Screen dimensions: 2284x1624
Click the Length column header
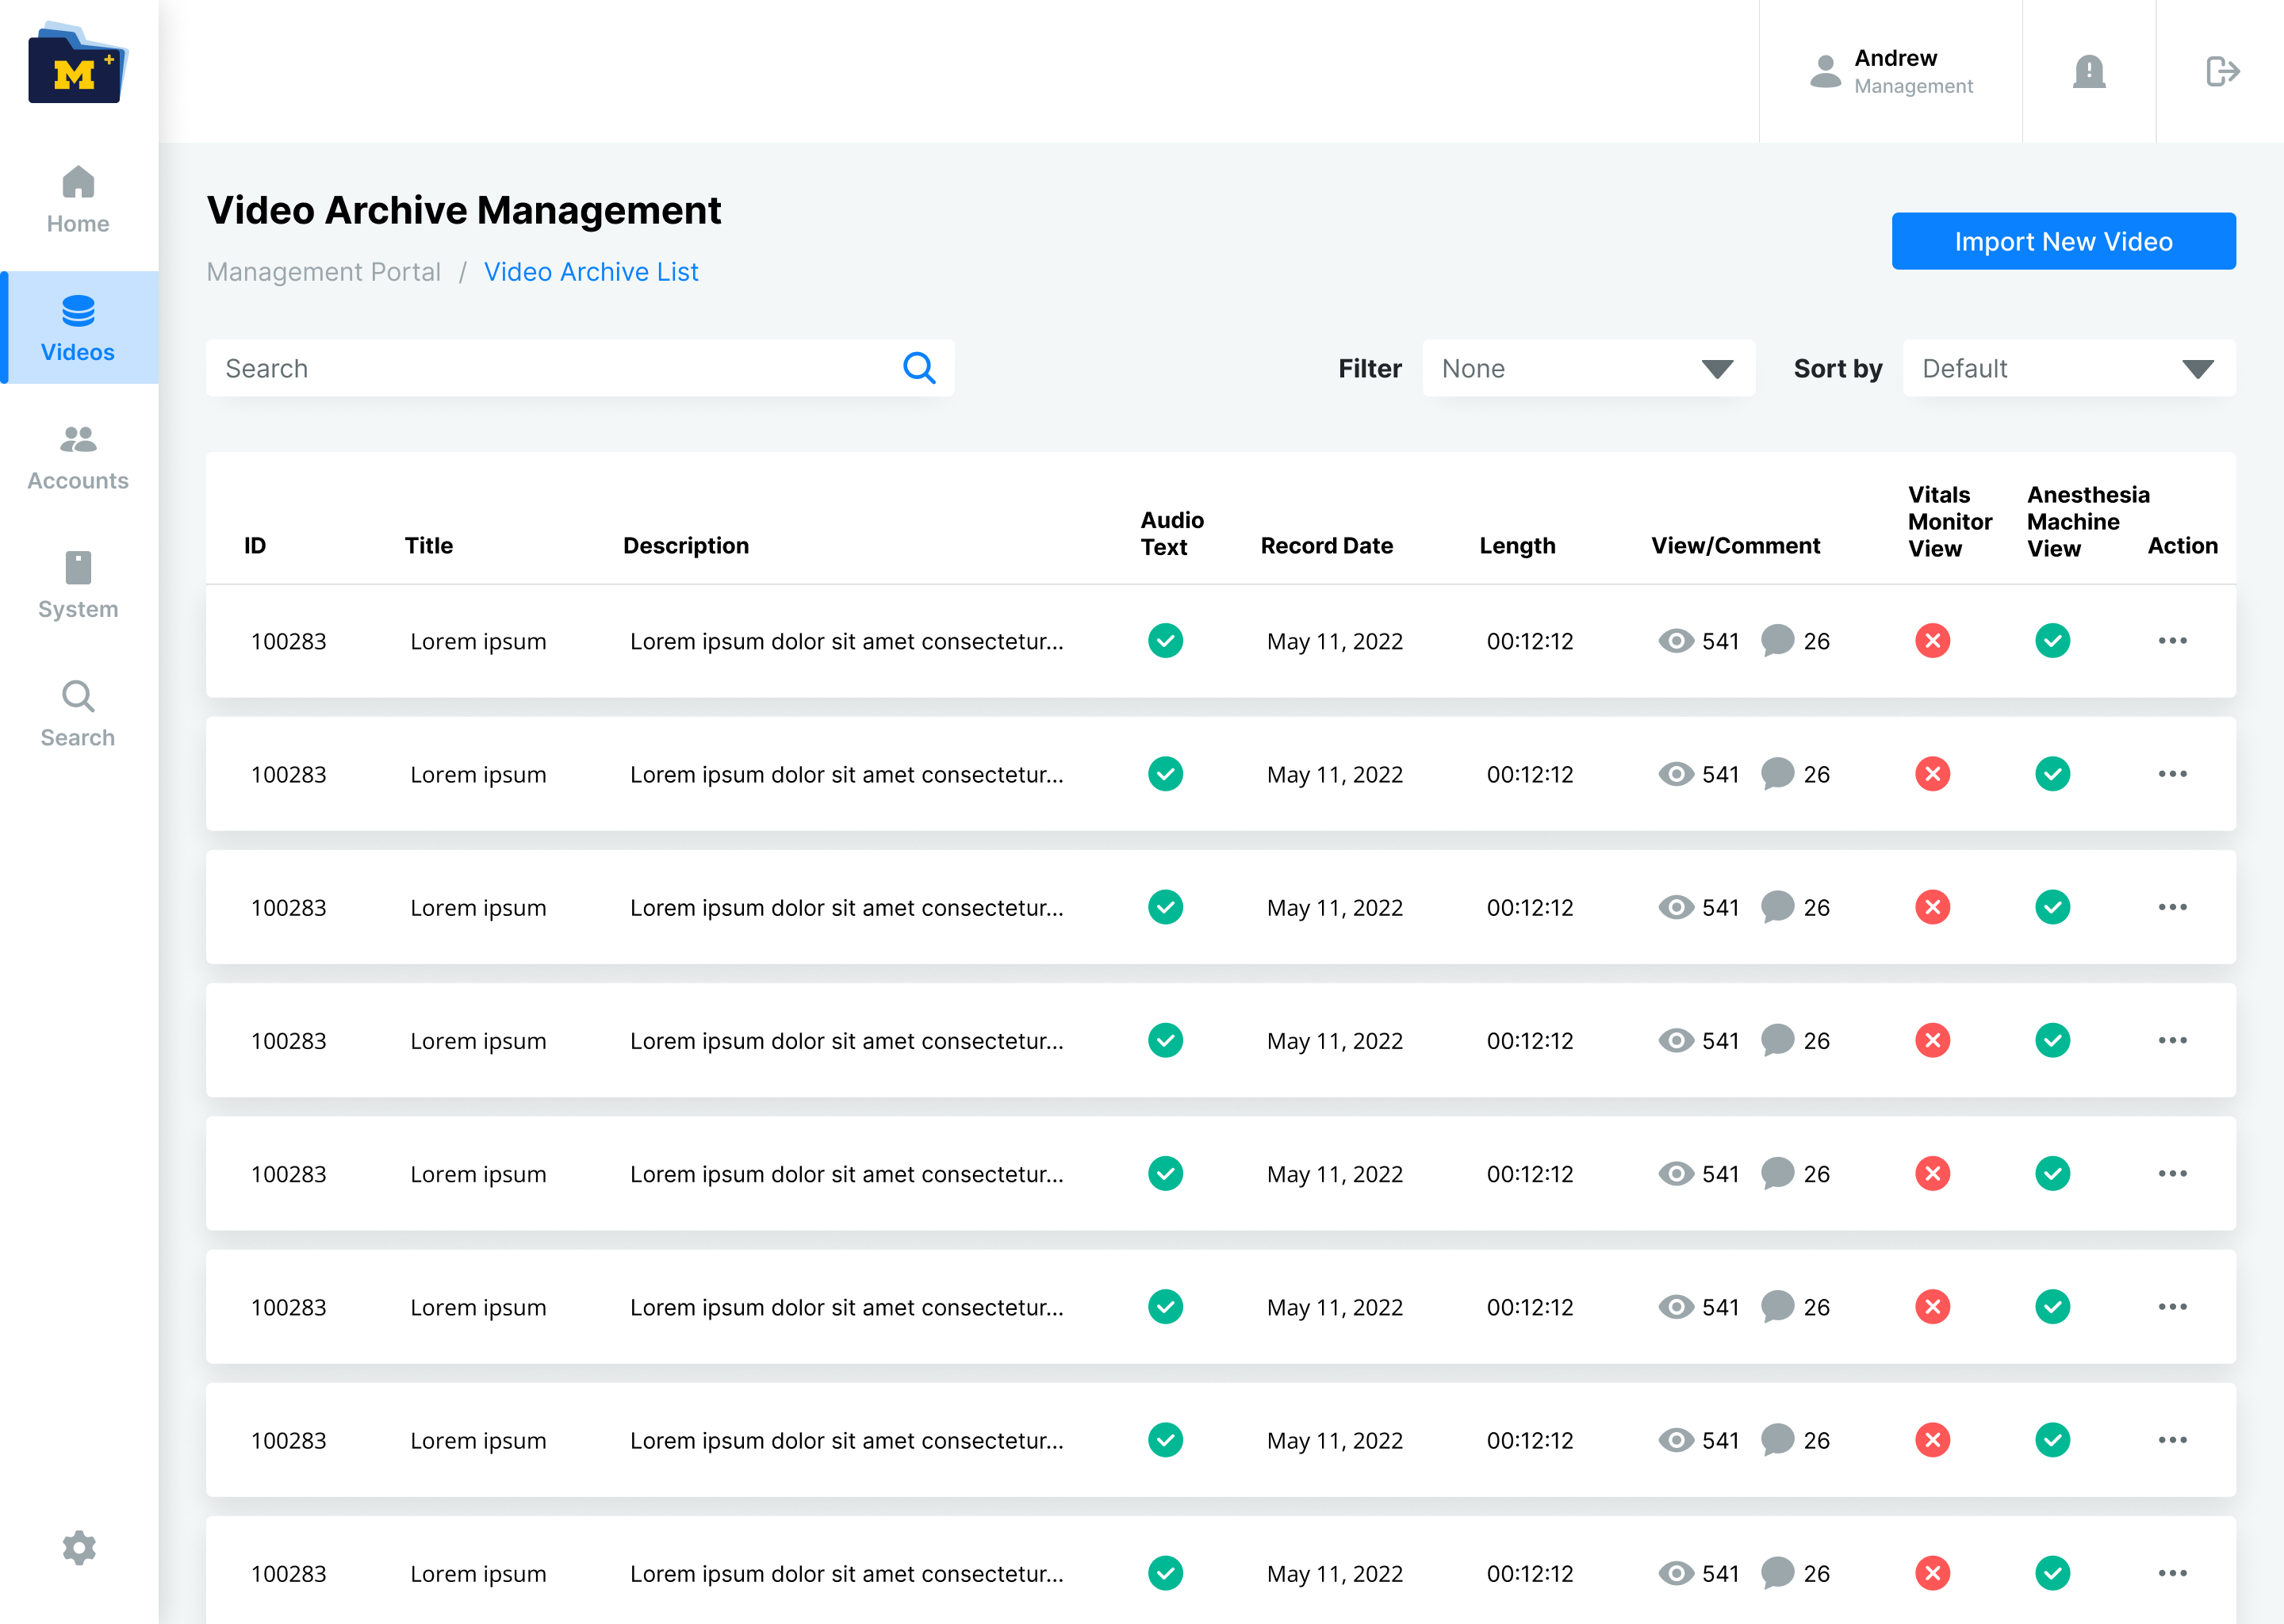pyautogui.click(x=1517, y=546)
